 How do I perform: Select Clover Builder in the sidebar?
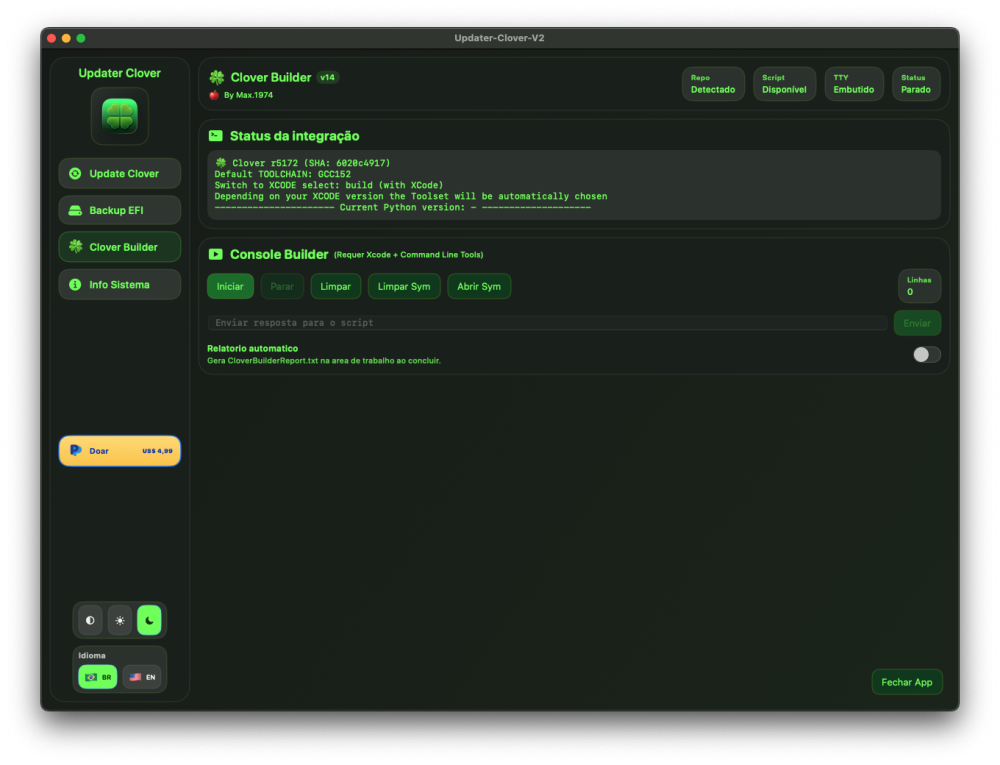pyautogui.click(x=119, y=247)
